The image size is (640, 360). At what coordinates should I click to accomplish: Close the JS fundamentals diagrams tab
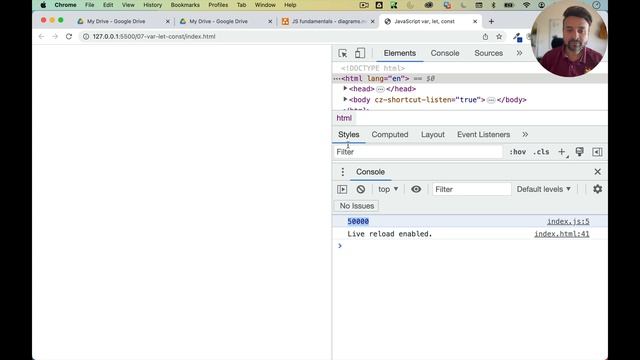[373, 21]
